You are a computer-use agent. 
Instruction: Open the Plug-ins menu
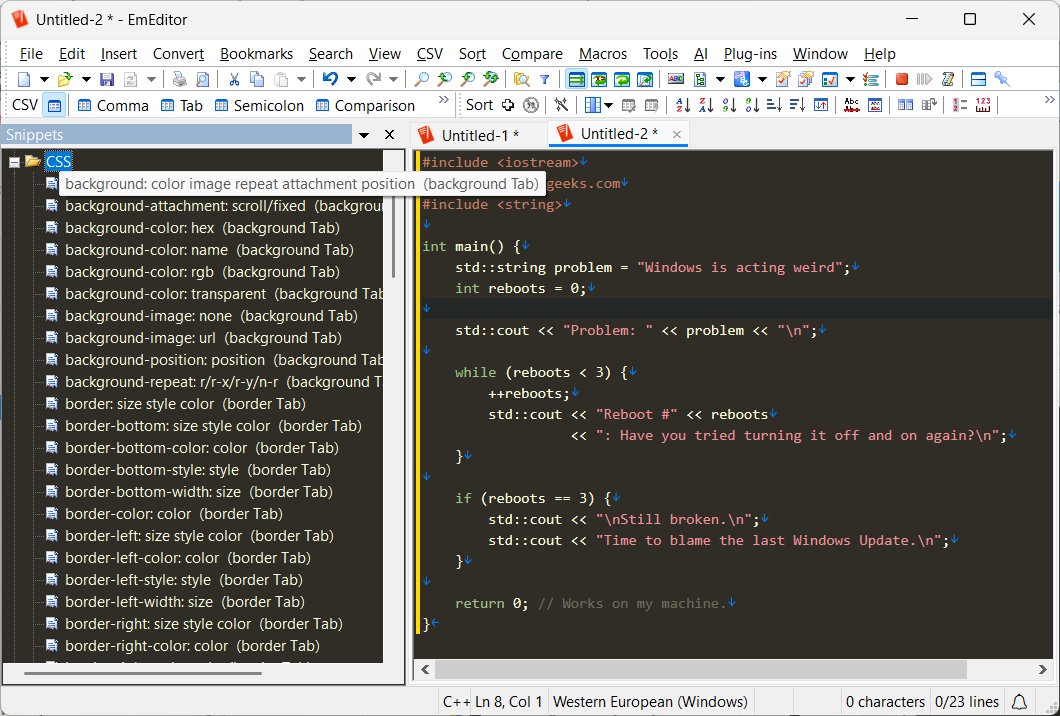click(x=750, y=53)
